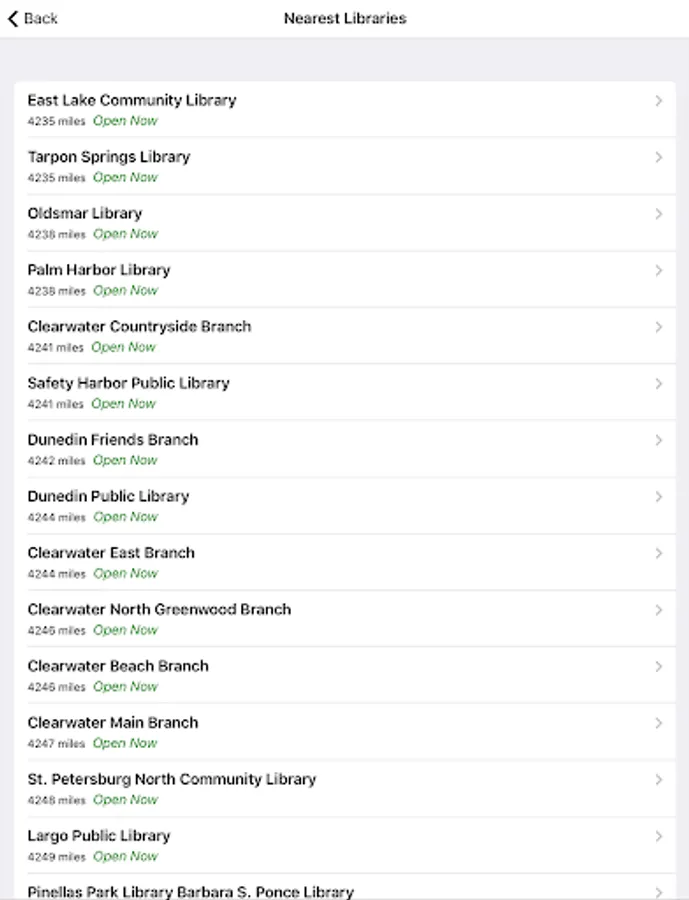Click arrow for Clearwater East Branch
The height and width of the screenshot is (900, 689).
pyautogui.click(x=659, y=553)
